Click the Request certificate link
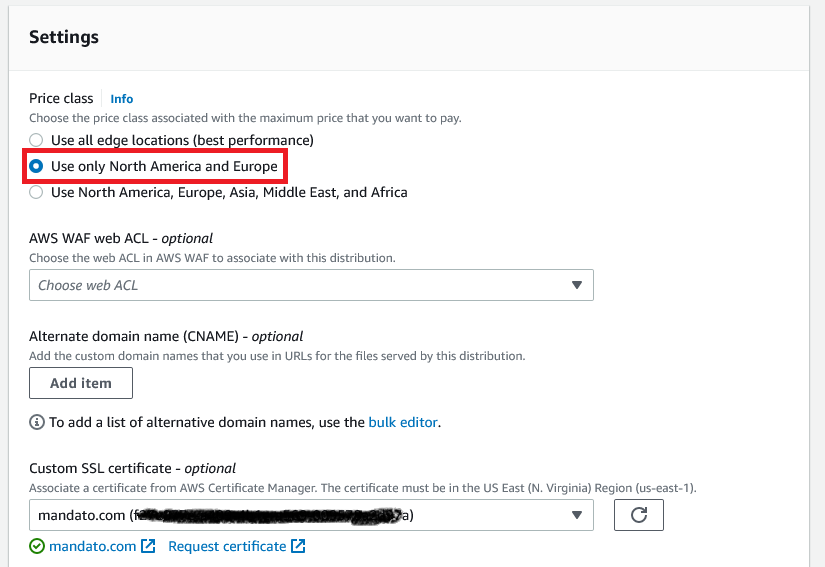 [227, 546]
